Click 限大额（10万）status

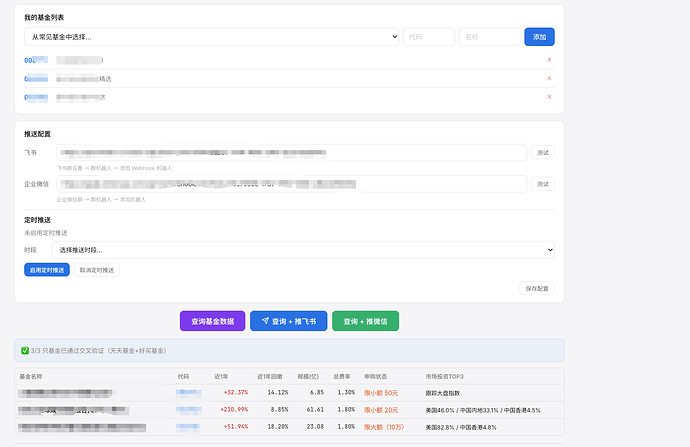click(384, 427)
